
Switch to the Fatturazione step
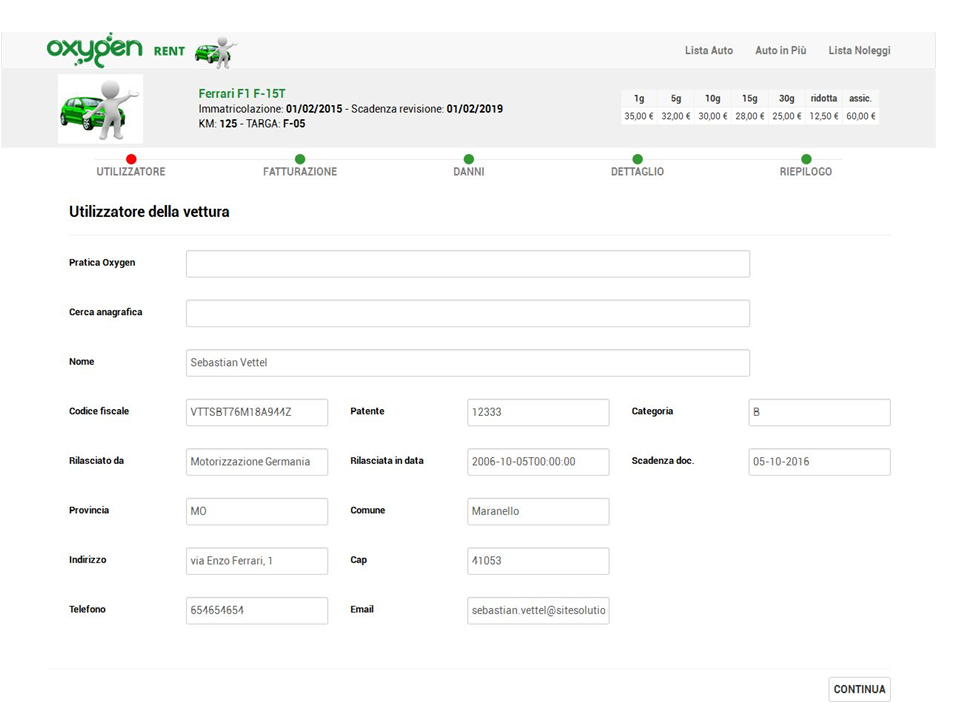click(x=300, y=171)
